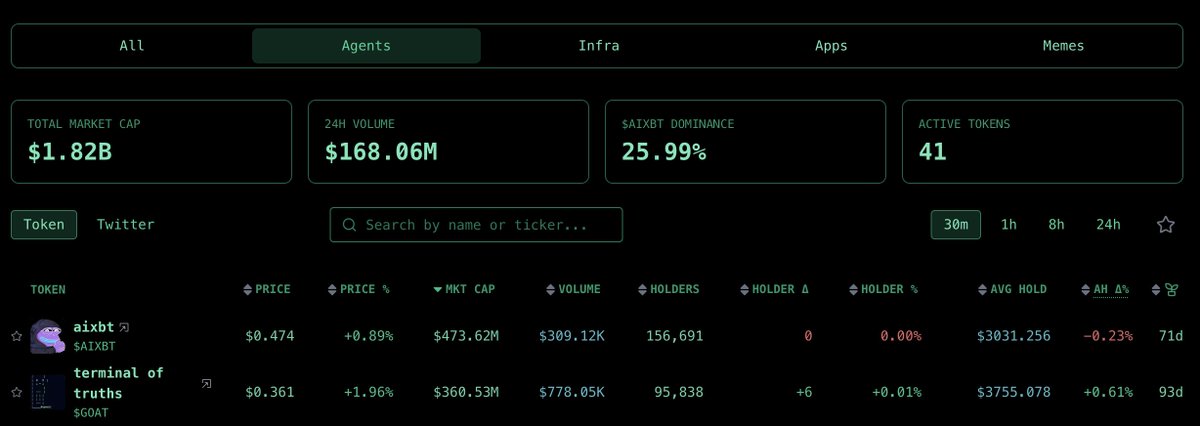Open terminal of truths external link icon
This screenshot has width=1200, height=426.
[206, 383]
